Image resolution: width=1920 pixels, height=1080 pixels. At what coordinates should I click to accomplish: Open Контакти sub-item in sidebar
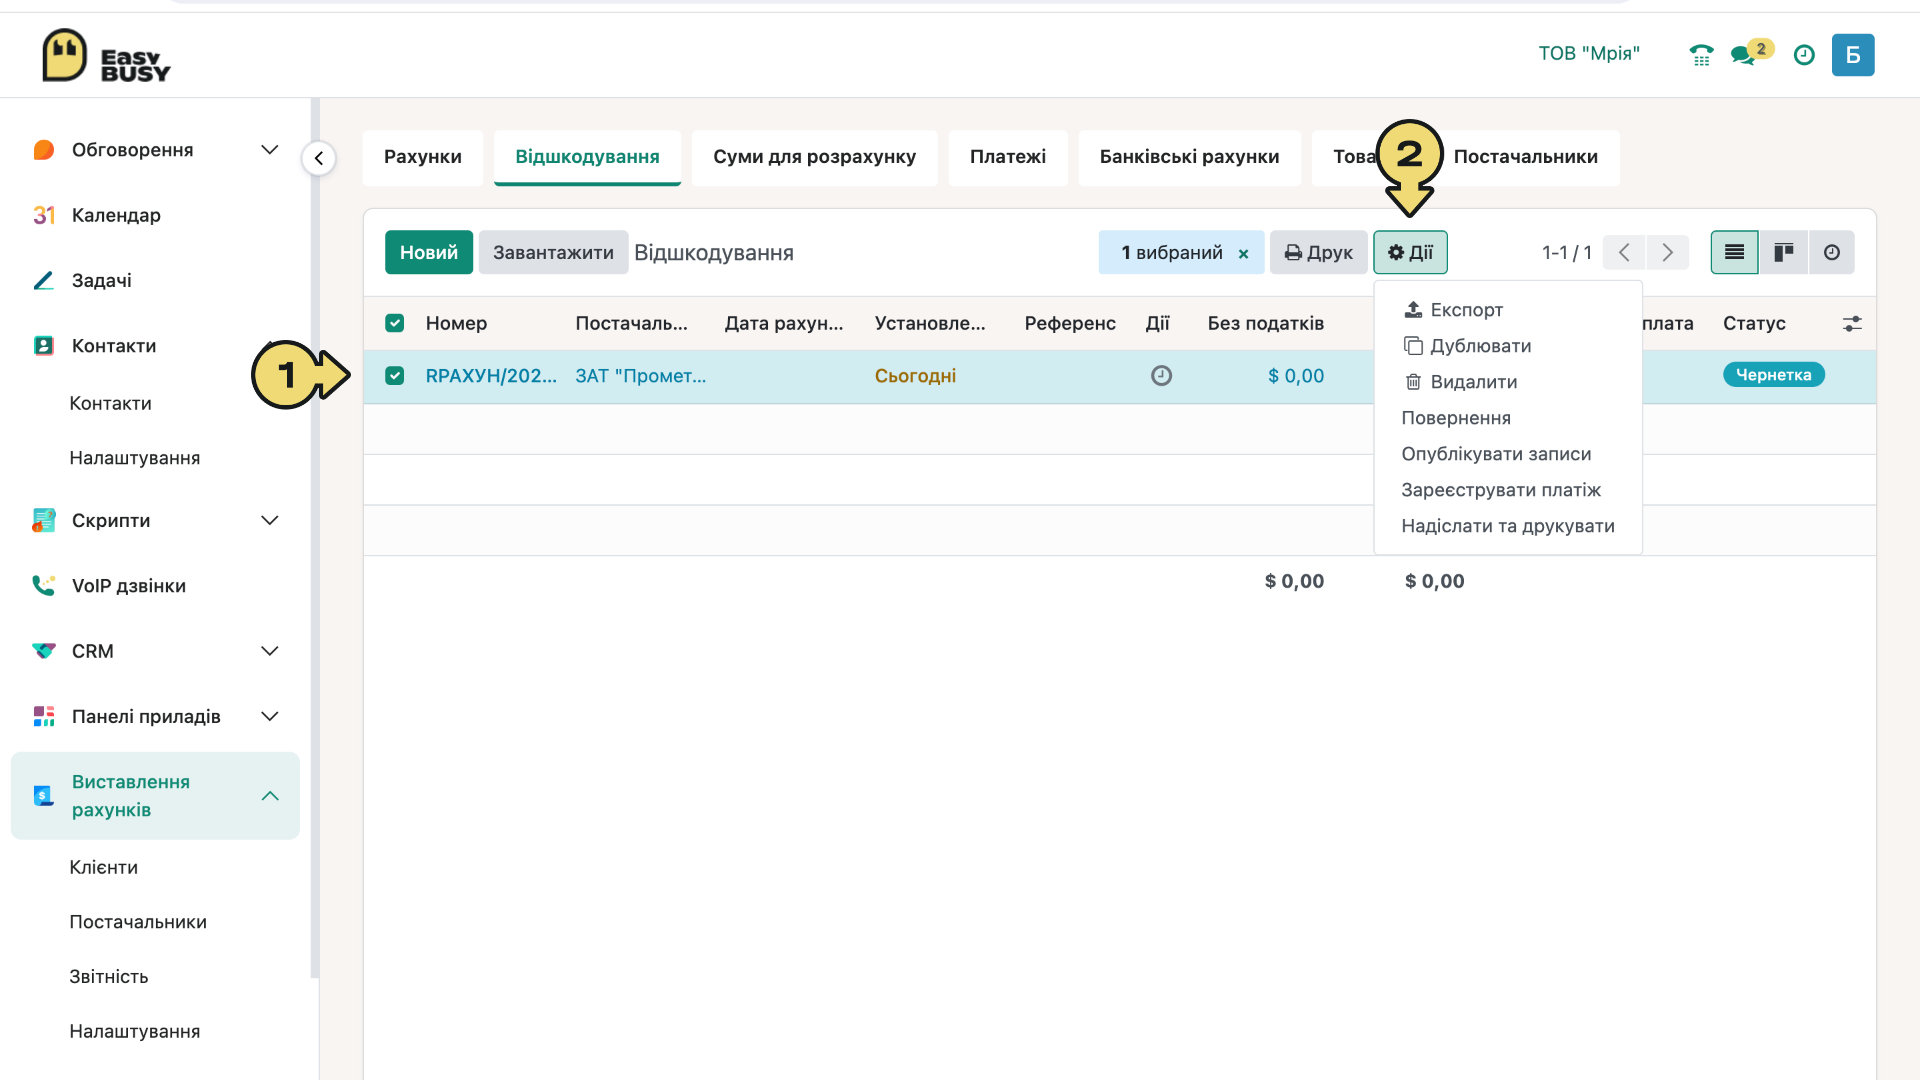tap(111, 404)
